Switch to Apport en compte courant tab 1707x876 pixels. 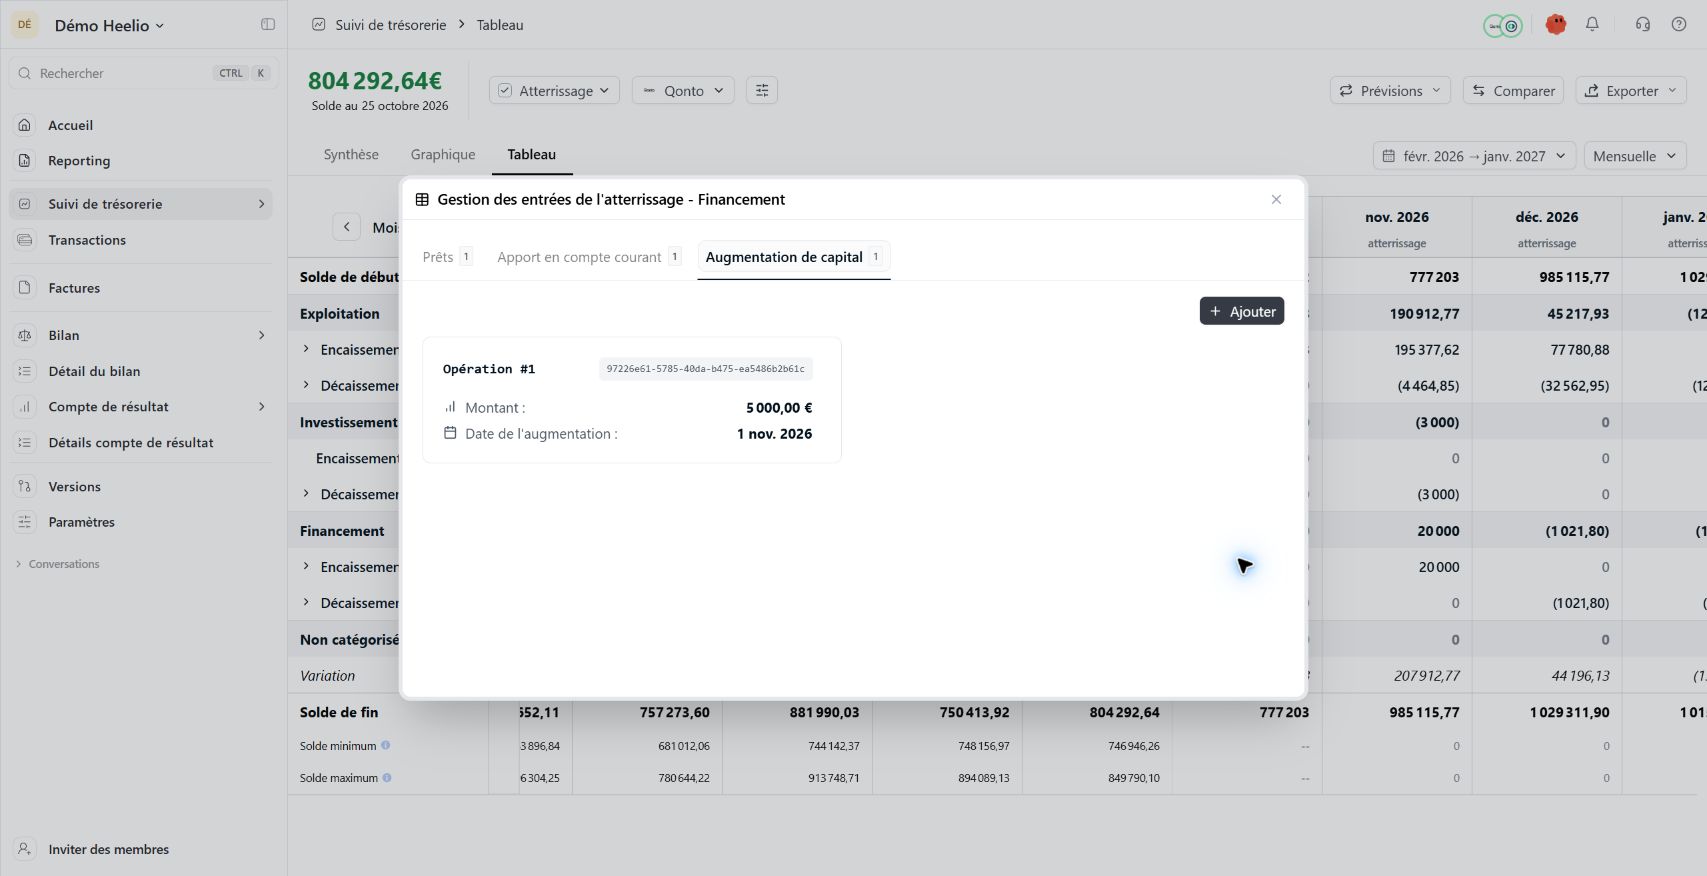point(589,257)
